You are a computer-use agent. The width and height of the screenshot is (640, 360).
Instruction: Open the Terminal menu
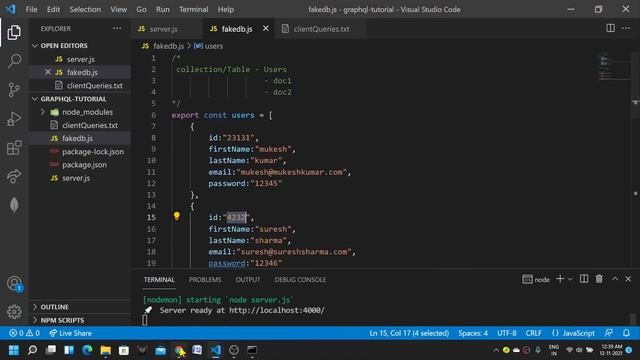(x=193, y=9)
